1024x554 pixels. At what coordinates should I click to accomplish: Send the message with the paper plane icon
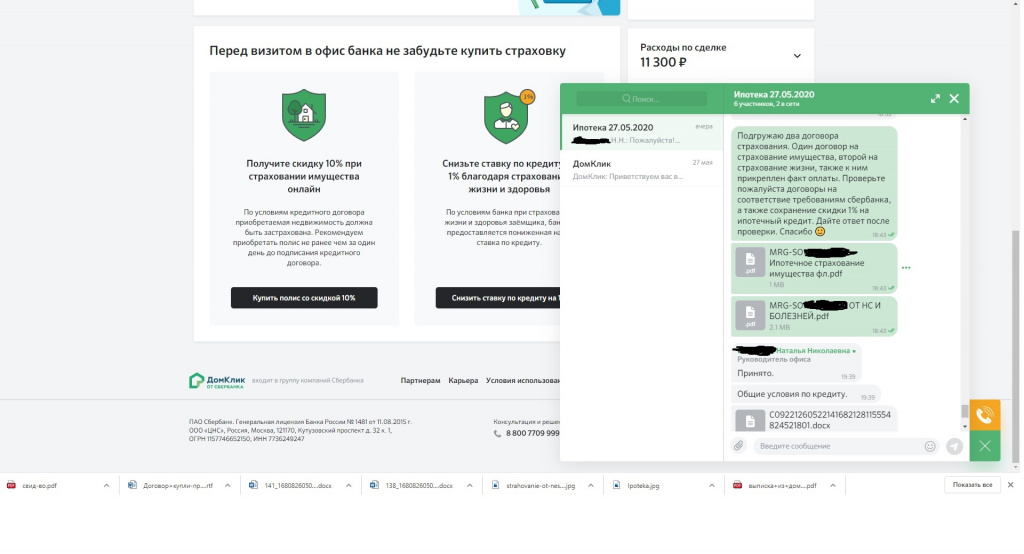954,446
